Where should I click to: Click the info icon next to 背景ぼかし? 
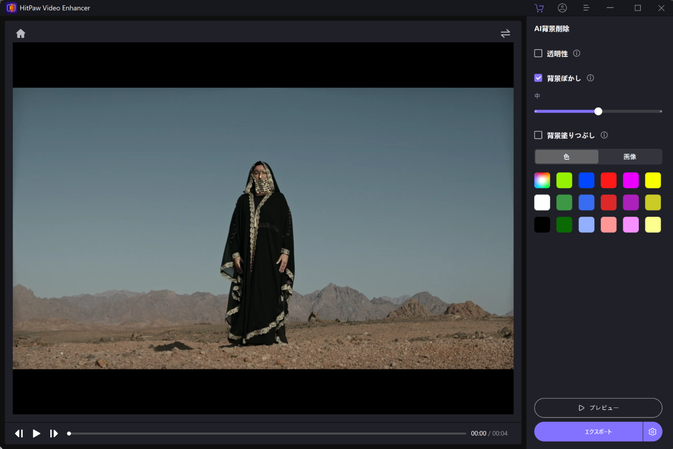click(x=590, y=78)
